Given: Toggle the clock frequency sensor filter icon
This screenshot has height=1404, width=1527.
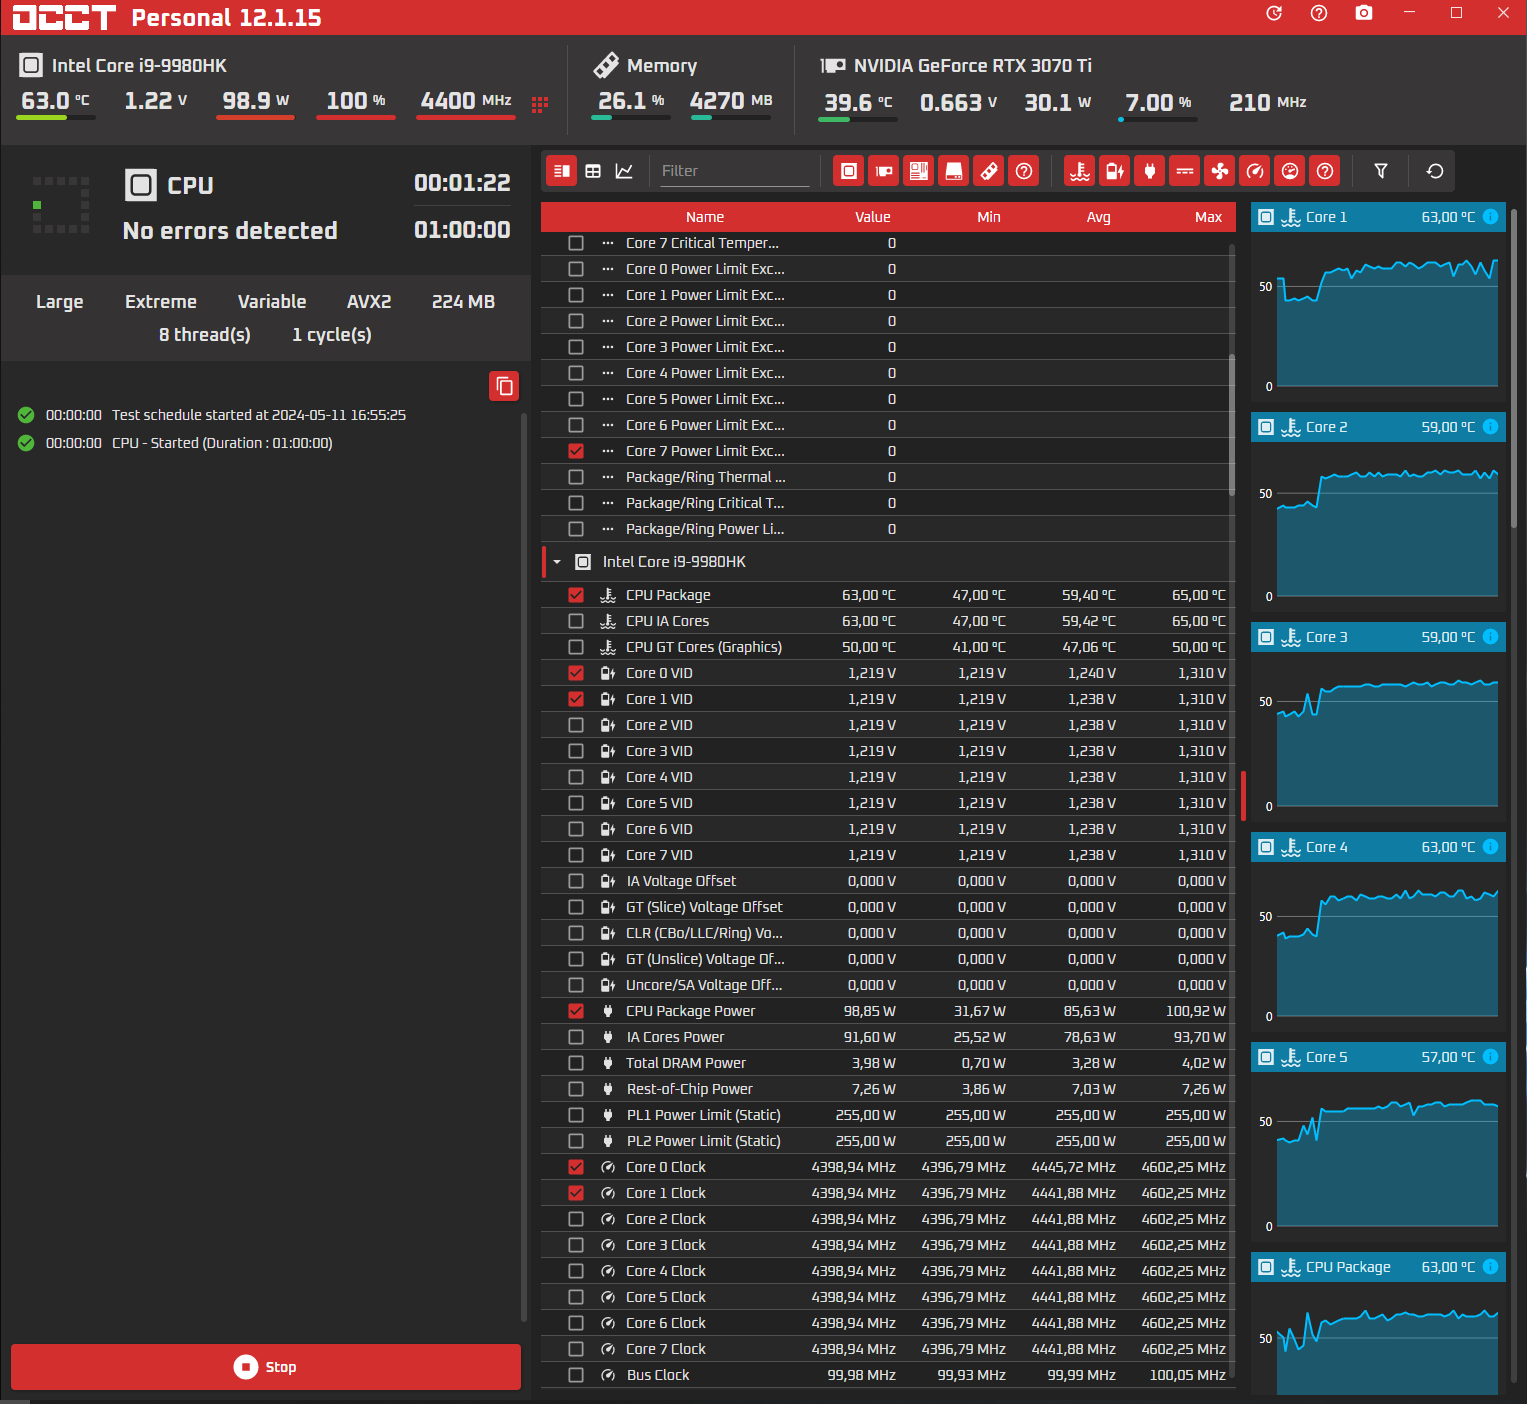Looking at the screenshot, I should tap(1255, 171).
